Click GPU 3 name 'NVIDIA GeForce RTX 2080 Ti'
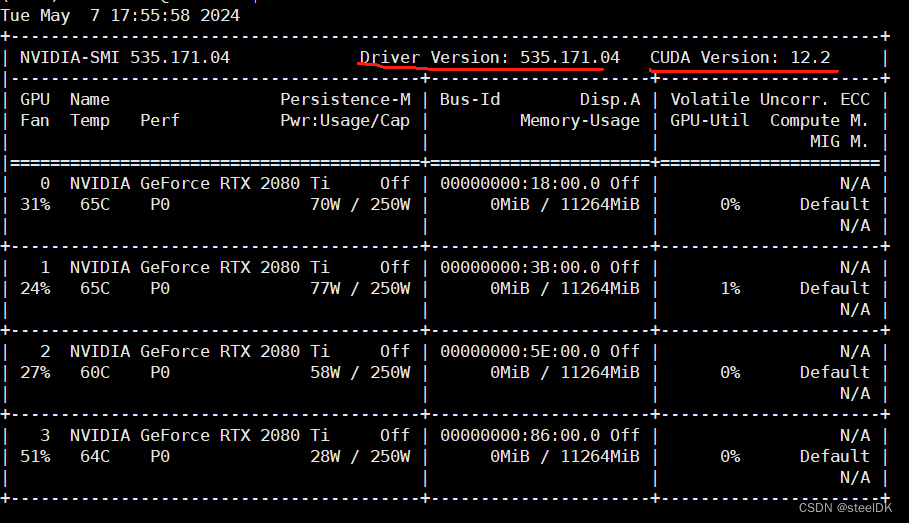Viewport: 909px width, 523px height. coord(199,435)
